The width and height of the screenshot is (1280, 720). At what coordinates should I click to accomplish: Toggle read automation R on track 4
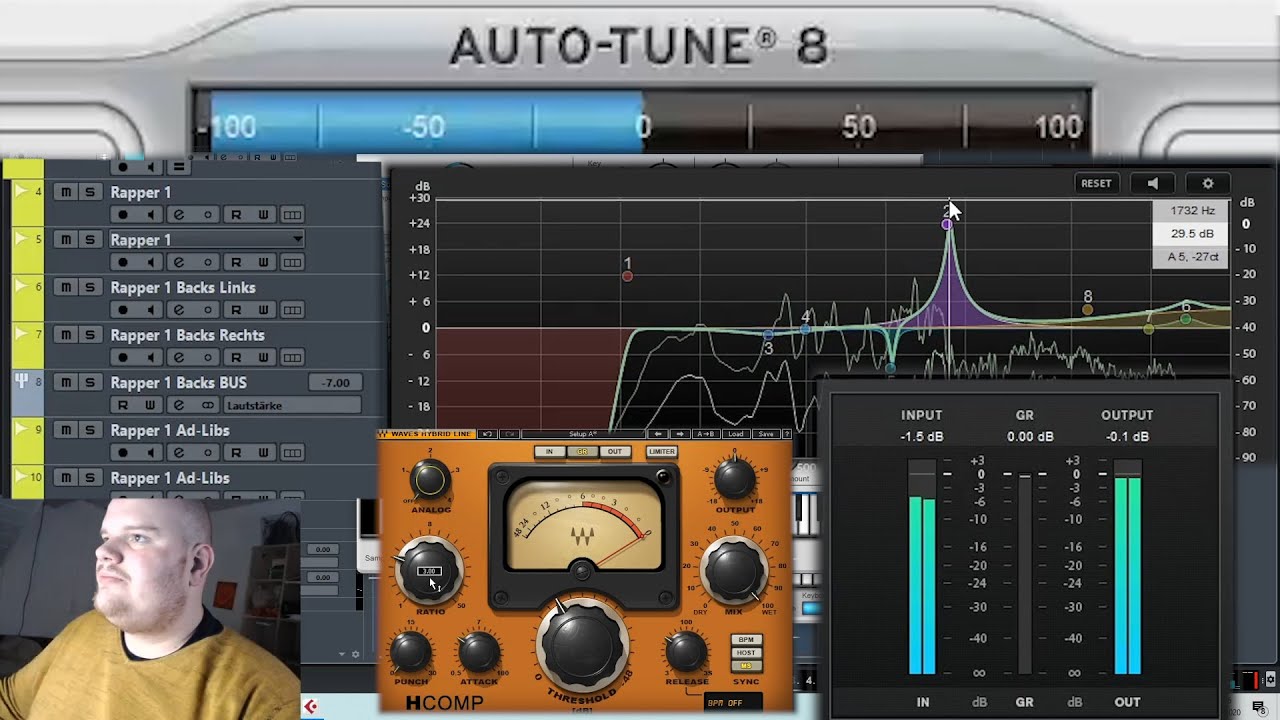[236, 215]
